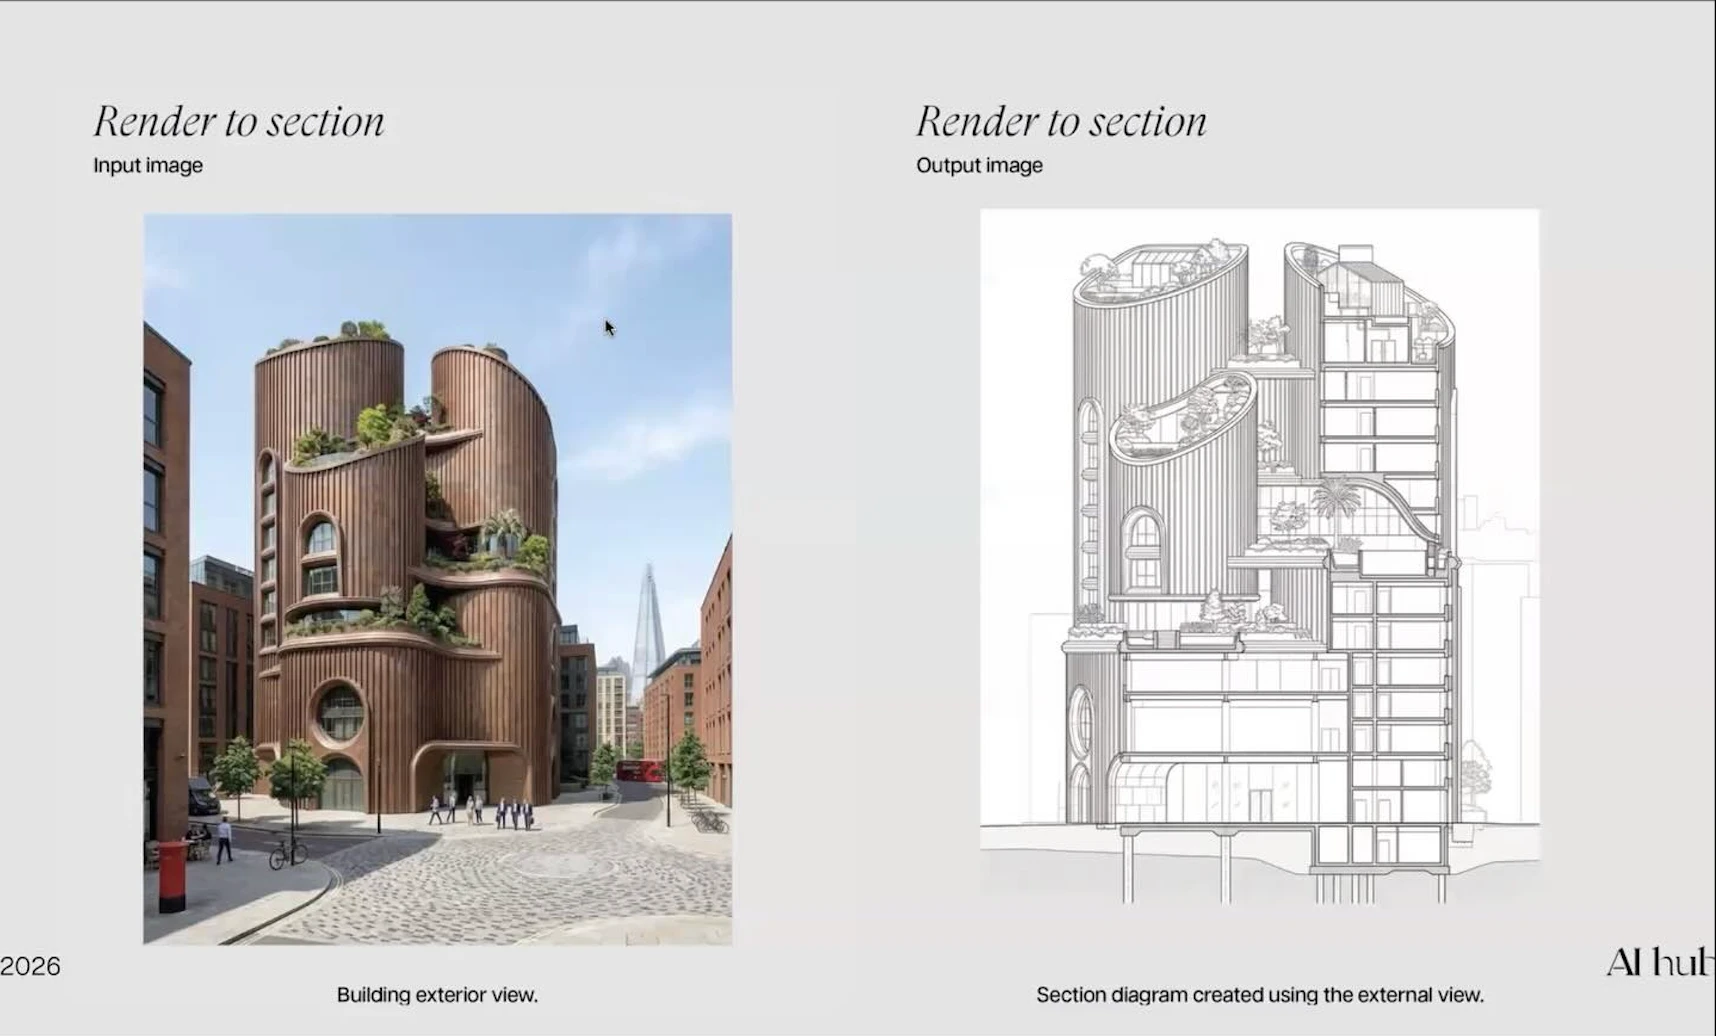Viewport: 1716px width, 1036px height.
Task: Open the building exterior render image
Action: point(437,578)
